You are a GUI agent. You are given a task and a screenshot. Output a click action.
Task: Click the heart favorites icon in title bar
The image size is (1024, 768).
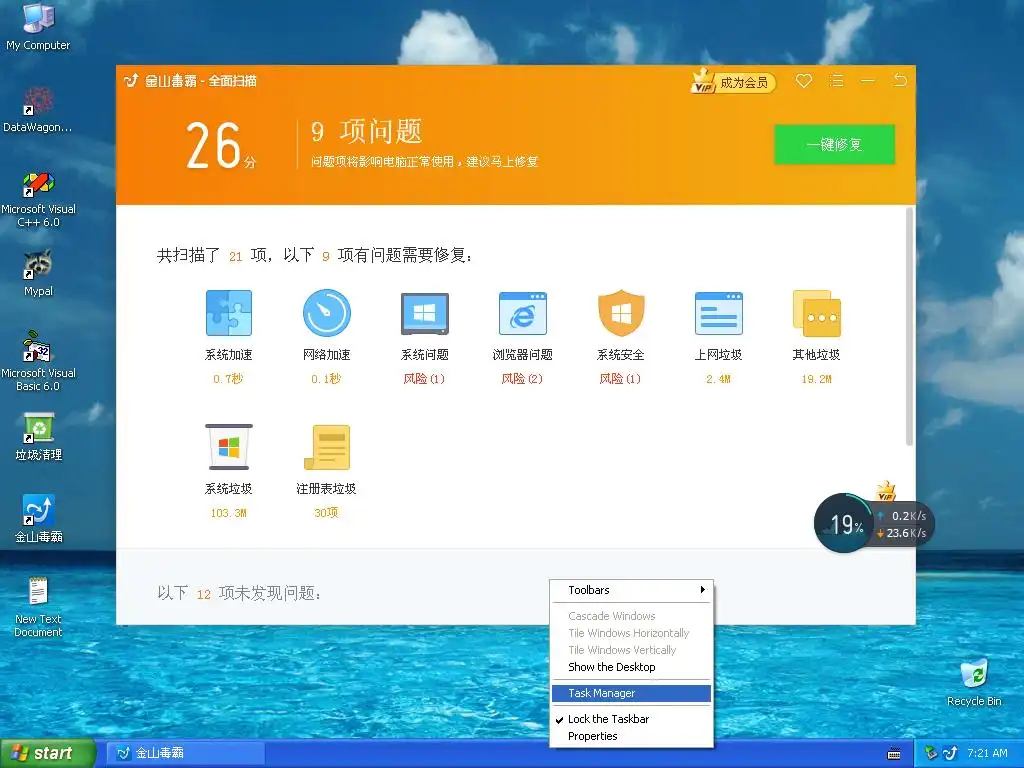click(x=804, y=81)
